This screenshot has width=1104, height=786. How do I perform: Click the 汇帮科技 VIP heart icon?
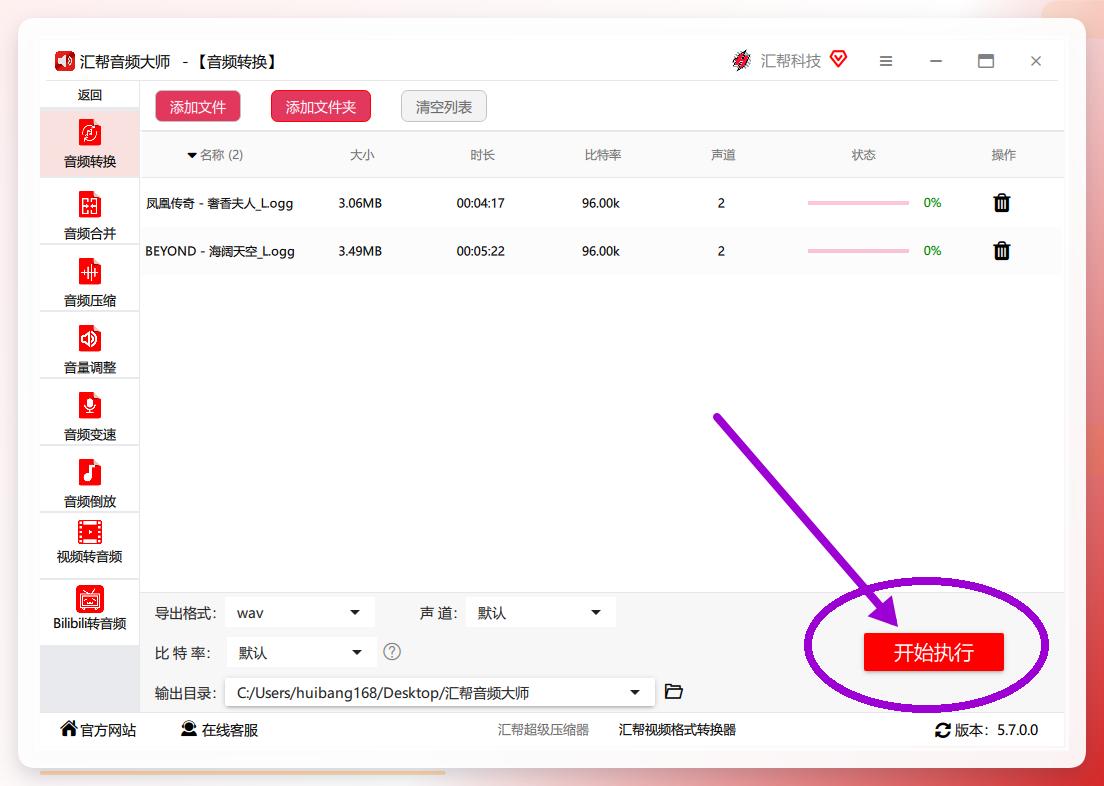click(838, 59)
